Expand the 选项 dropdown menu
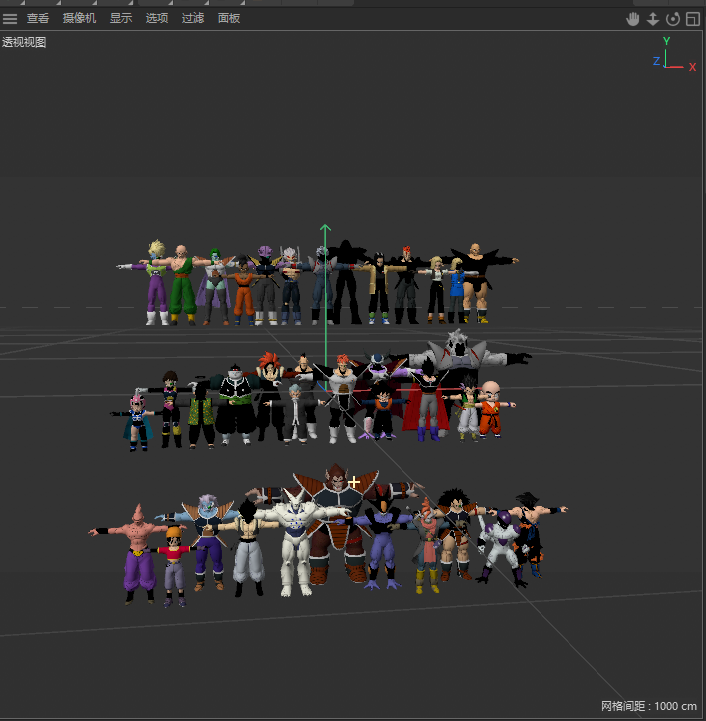This screenshot has height=721, width=706. point(157,18)
